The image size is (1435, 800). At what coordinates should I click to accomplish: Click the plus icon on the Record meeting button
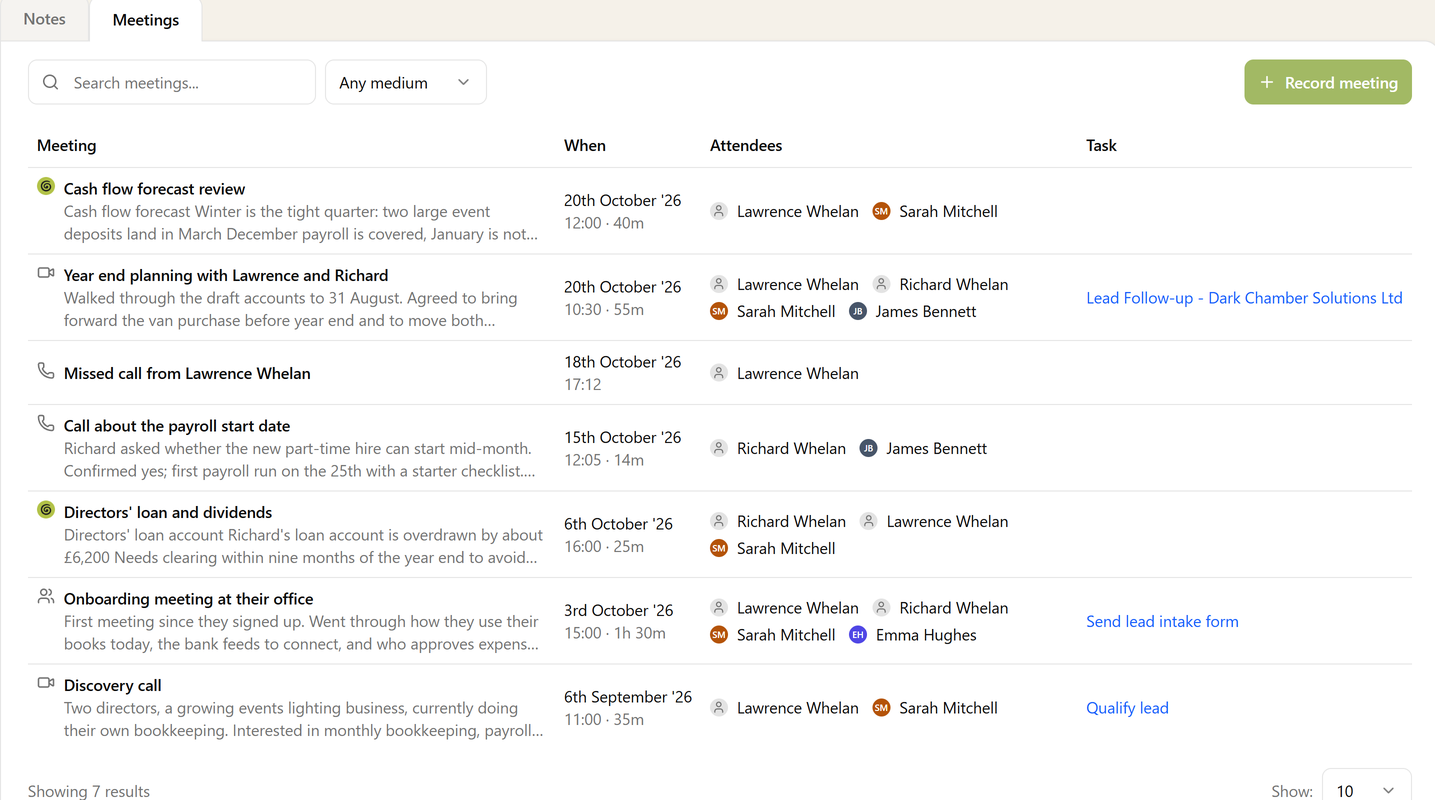point(1267,82)
